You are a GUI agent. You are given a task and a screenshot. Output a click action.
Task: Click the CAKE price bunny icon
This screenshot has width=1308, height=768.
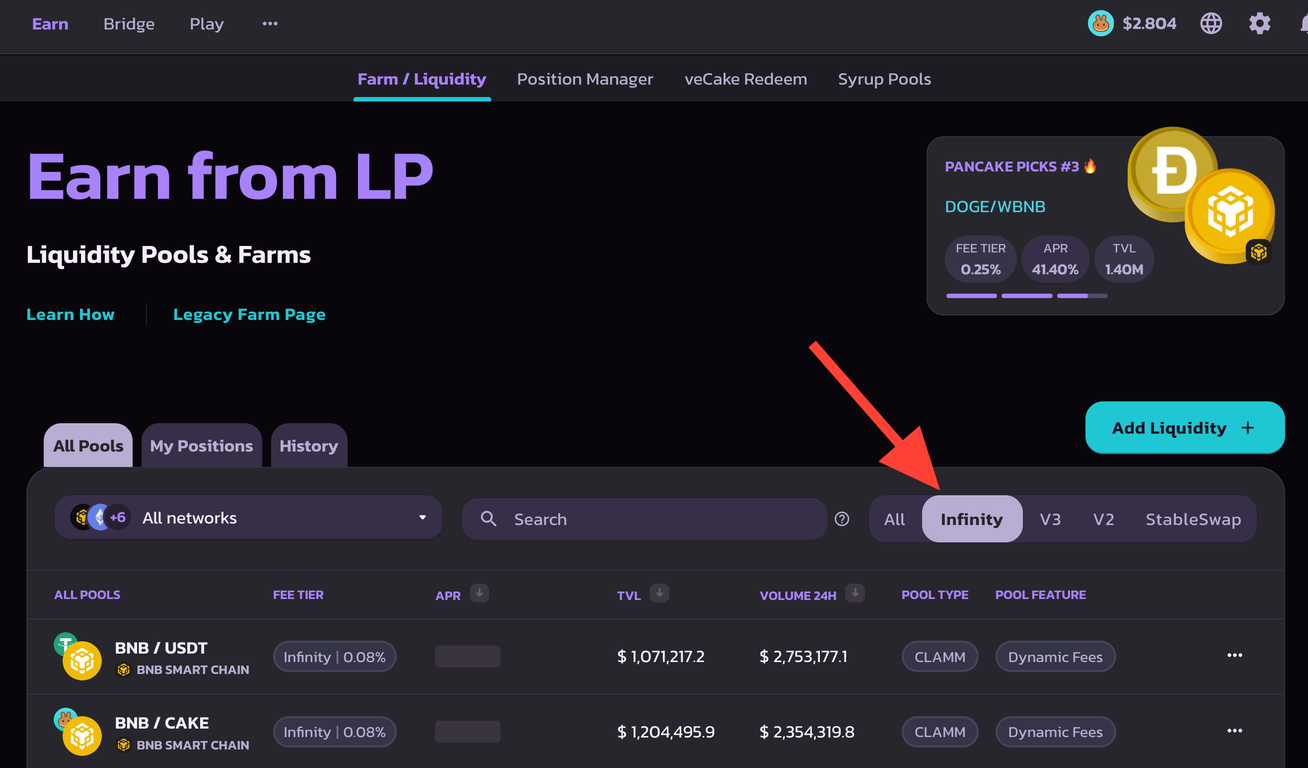[x=1101, y=23]
